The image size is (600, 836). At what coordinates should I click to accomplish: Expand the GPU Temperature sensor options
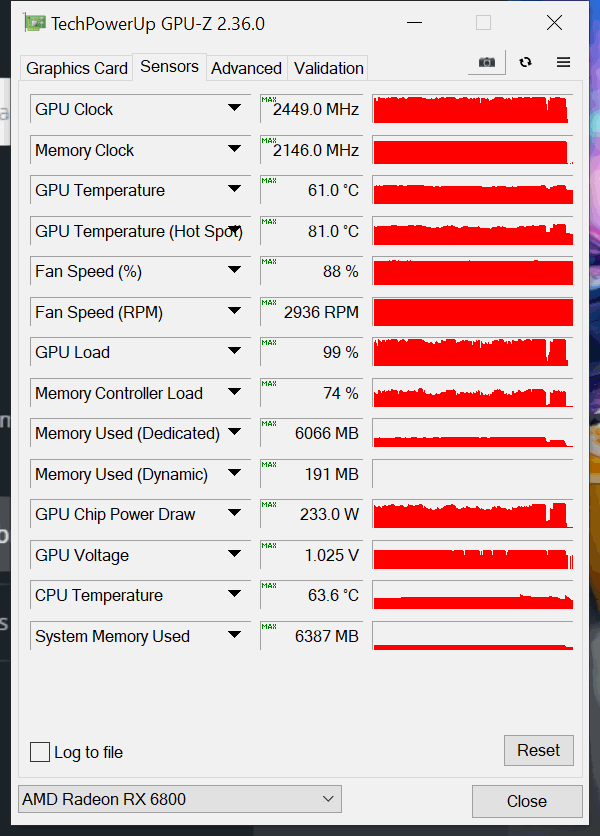234,189
